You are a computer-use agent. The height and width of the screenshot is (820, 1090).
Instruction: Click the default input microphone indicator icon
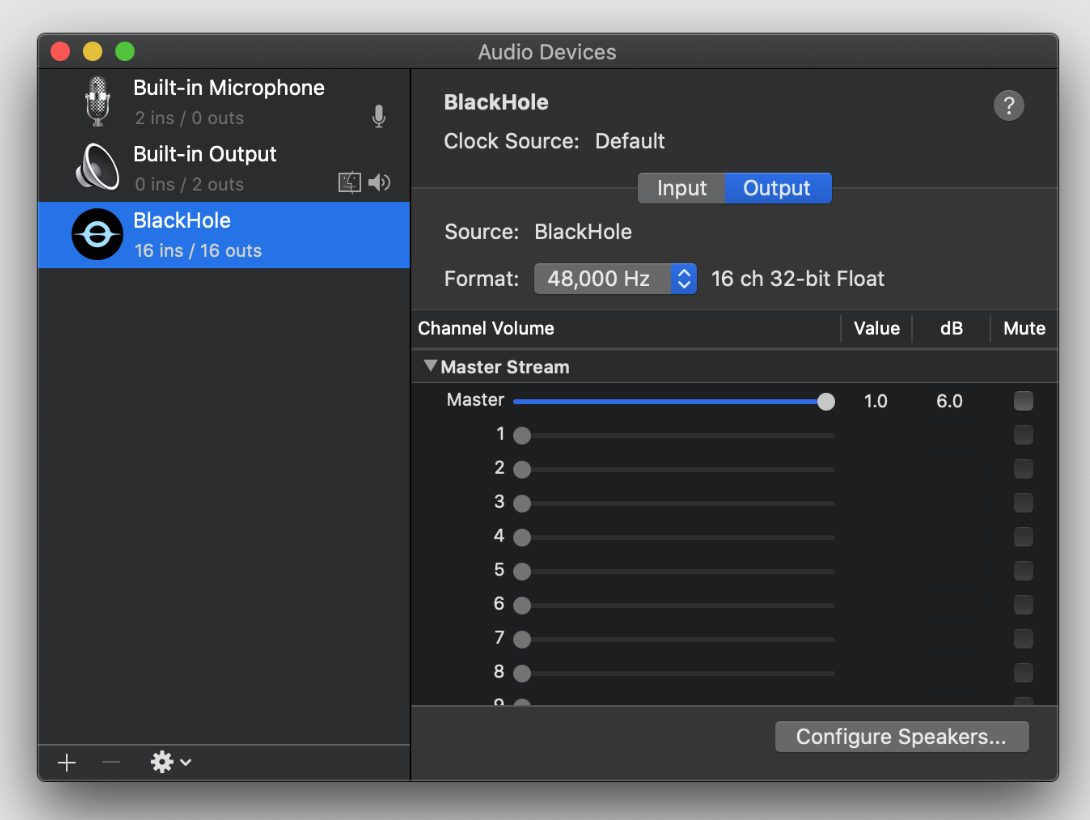pyautogui.click(x=378, y=116)
